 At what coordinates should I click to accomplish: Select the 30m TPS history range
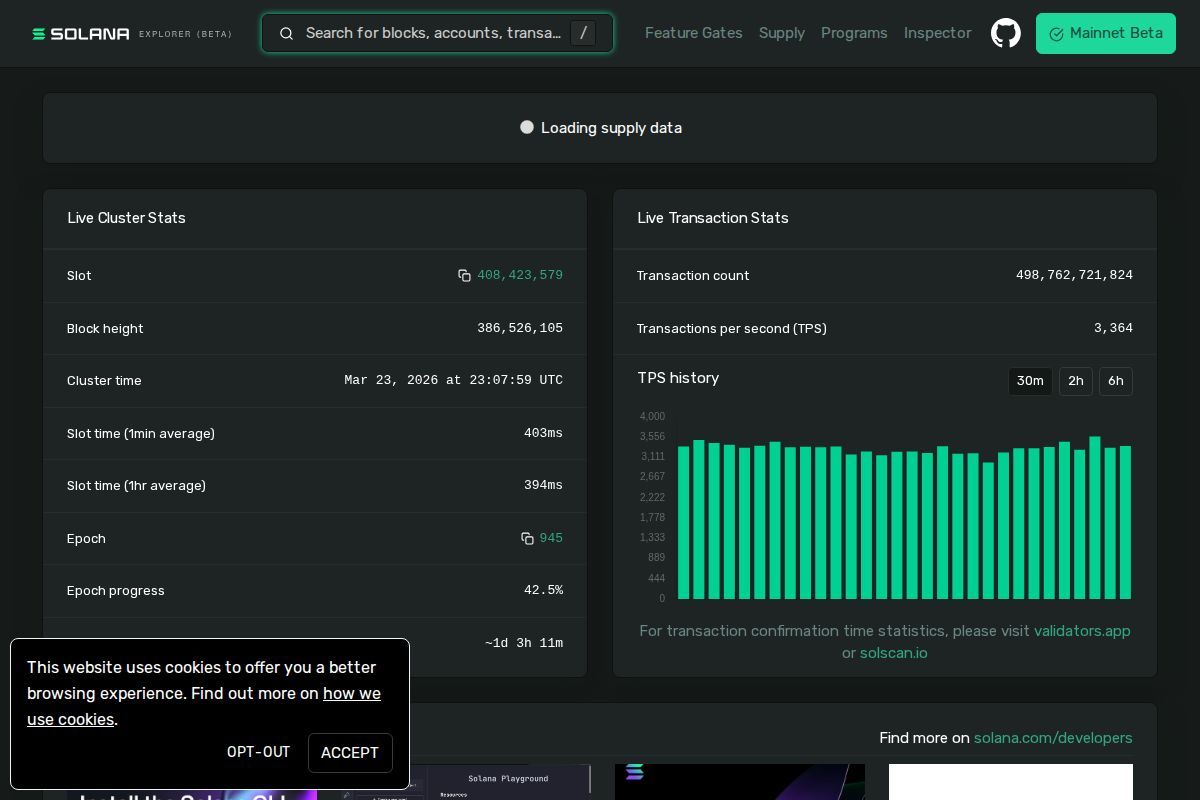[x=1029, y=381]
